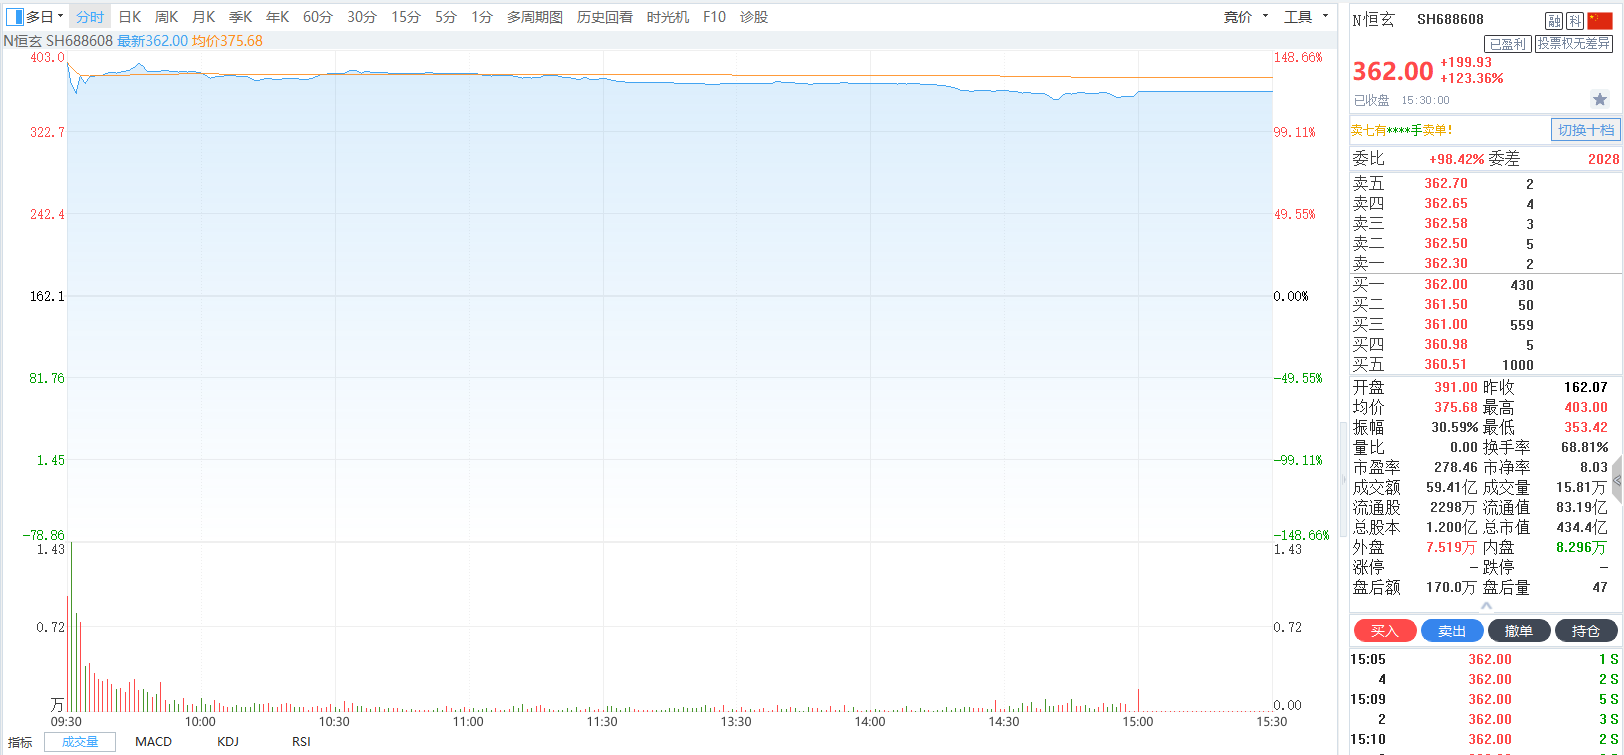The width and height of the screenshot is (1624, 755).
Task: Switch to the 周K weekly chart
Action: tap(166, 17)
